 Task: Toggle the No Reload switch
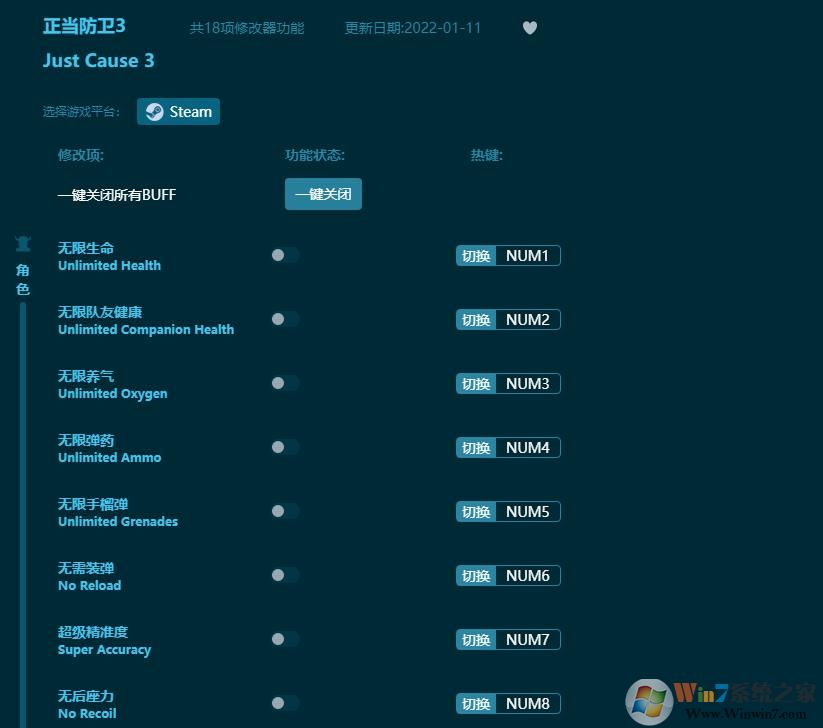tap(284, 575)
